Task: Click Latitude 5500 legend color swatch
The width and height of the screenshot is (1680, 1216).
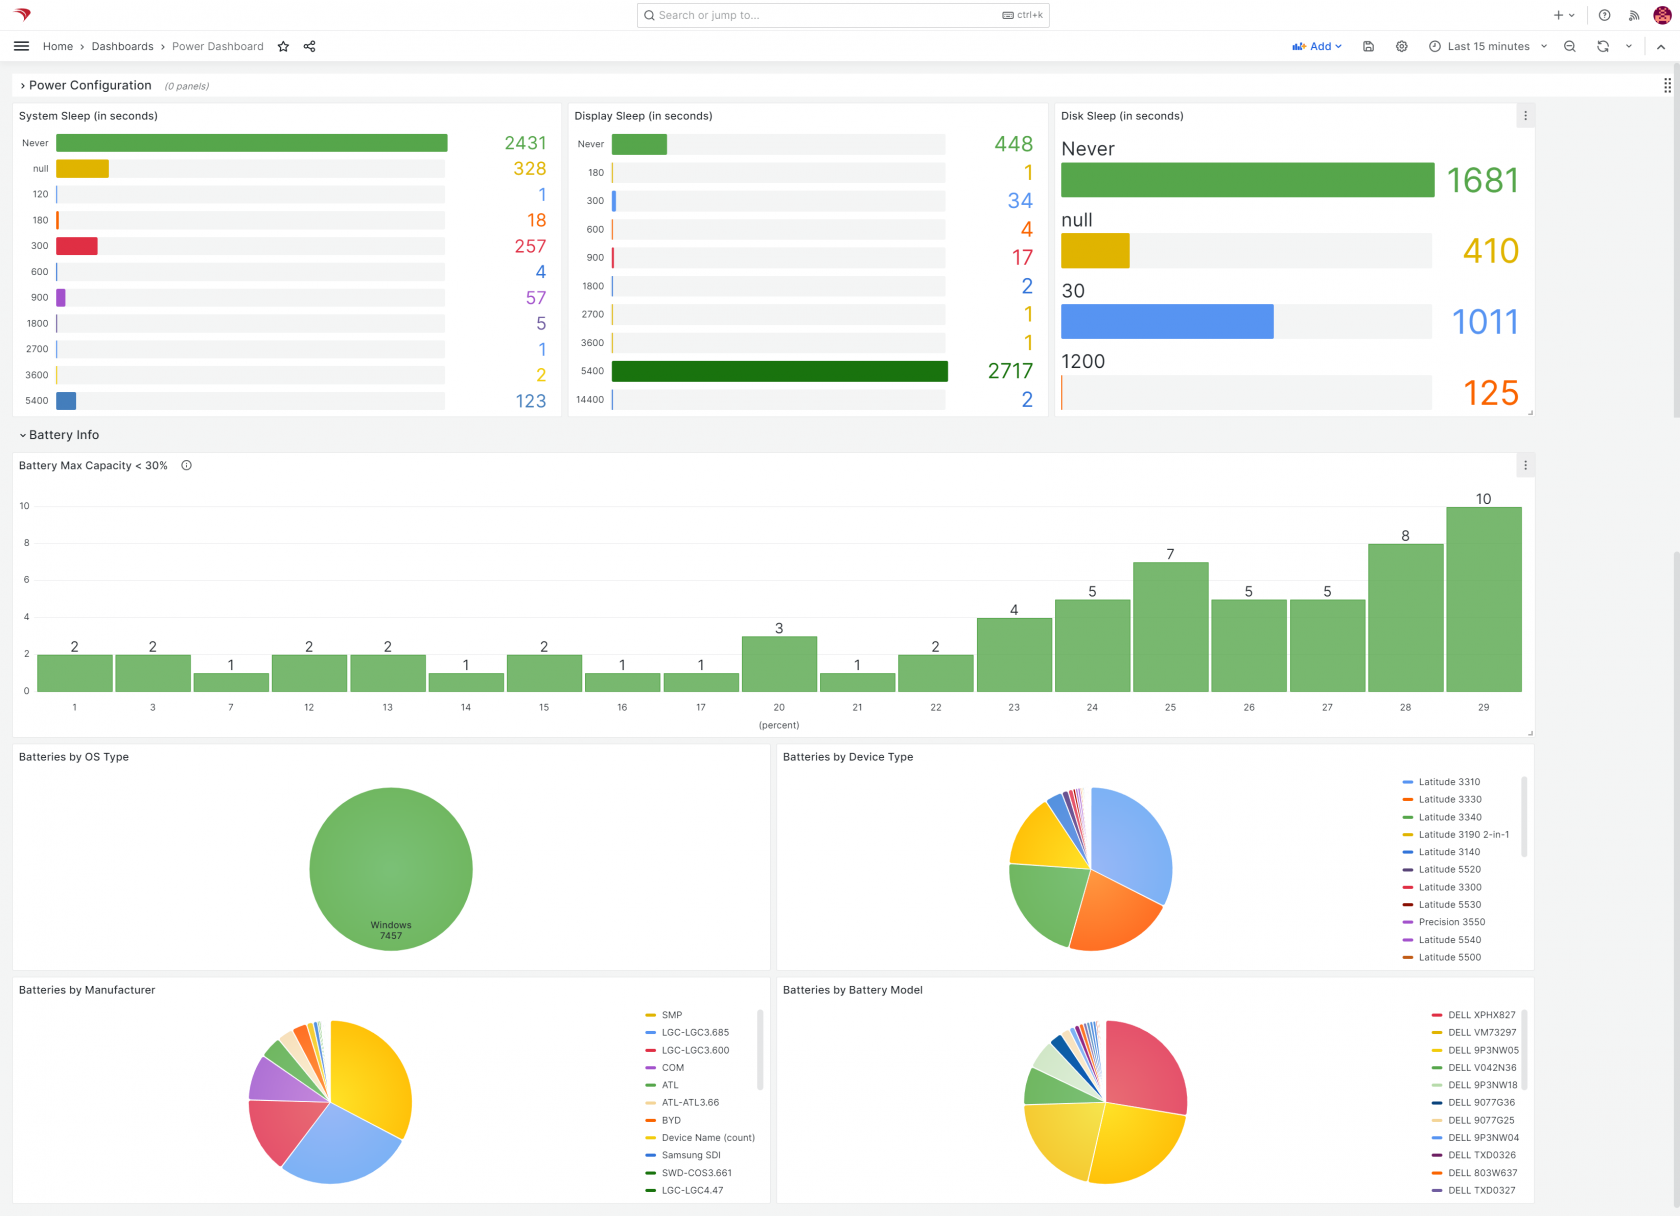Action: pyautogui.click(x=1408, y=957)
